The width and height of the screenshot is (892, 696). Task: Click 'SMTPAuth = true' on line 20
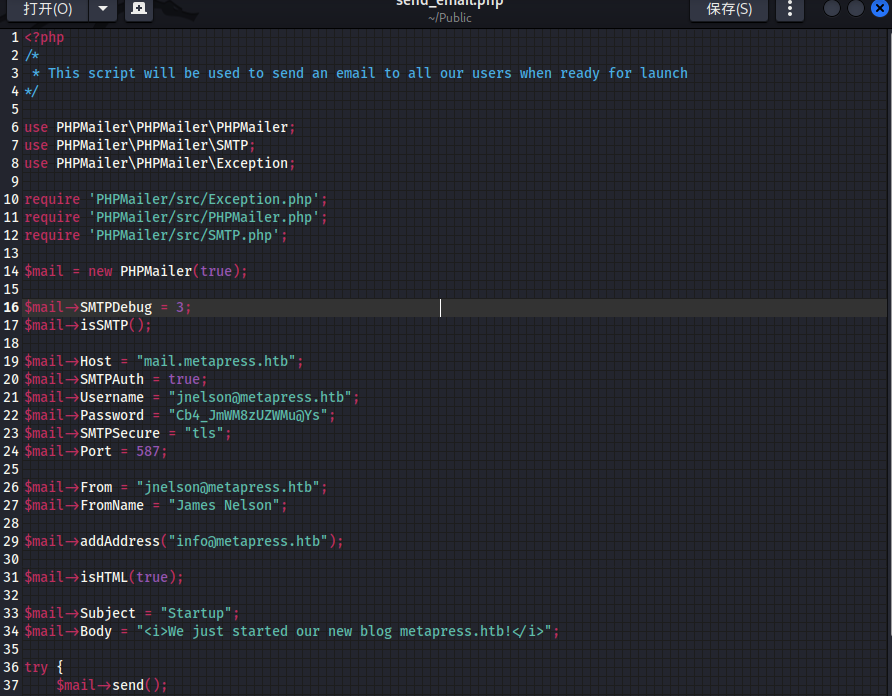click(x=140, y=380)
